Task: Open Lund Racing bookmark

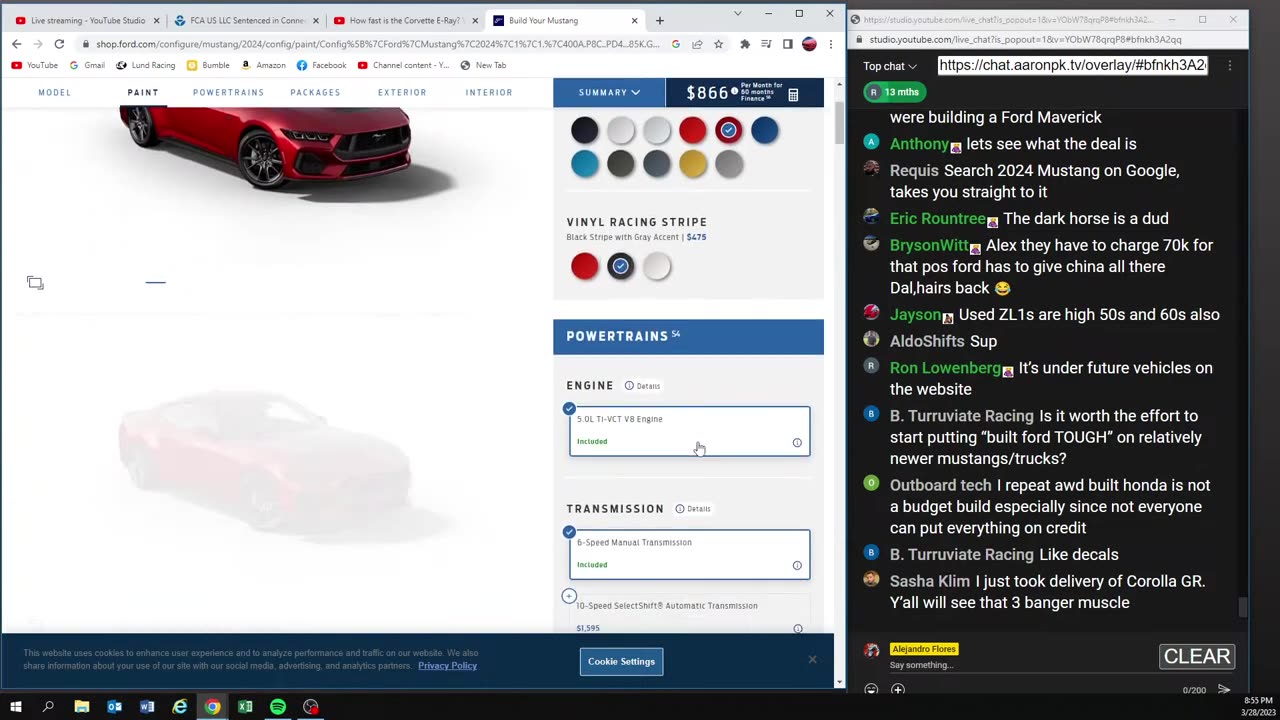Action: point(145,65)
